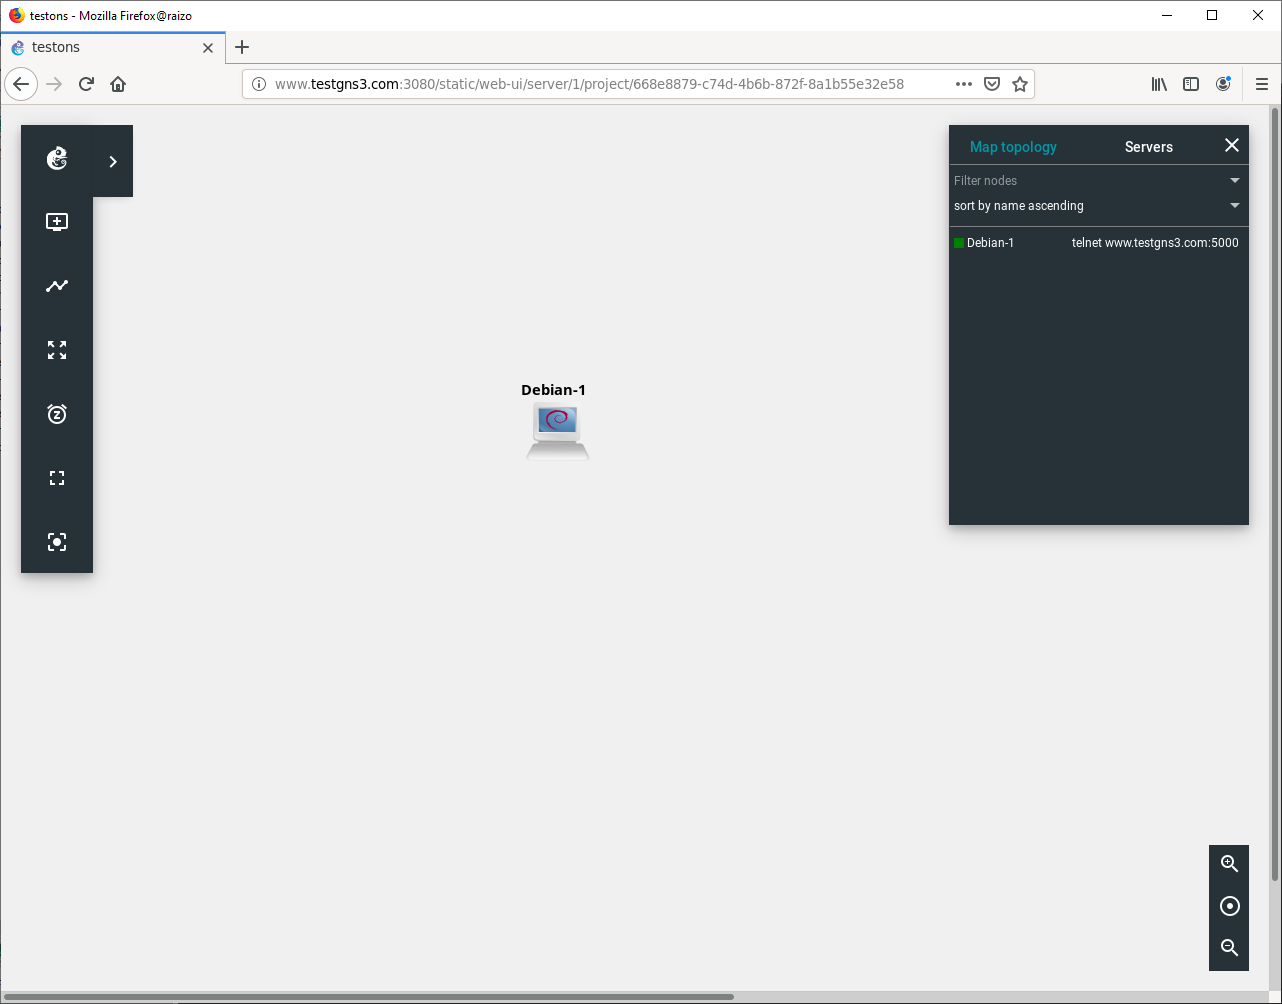The width and height of the screenshot is (1282, 1004).
Task: Click the telnet link for Debian-1
Action: pyautogui.click(x=1155, y=242)
